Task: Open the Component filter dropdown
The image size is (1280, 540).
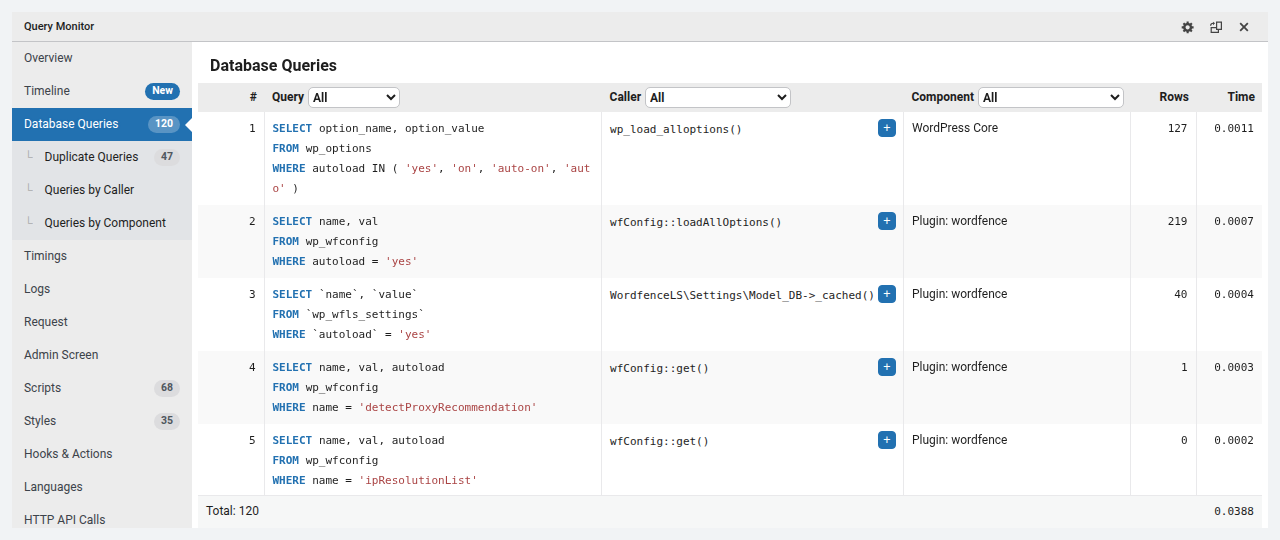Action: pos(1051,97)
